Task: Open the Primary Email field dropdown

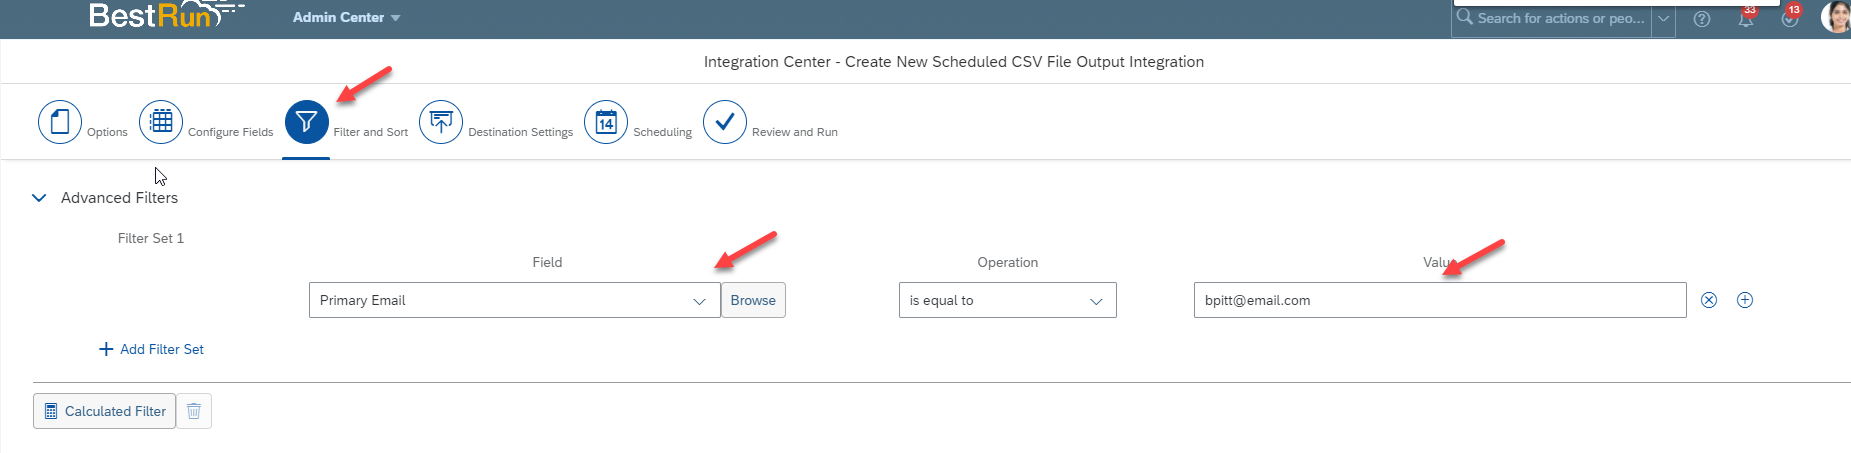Action: 515,300
